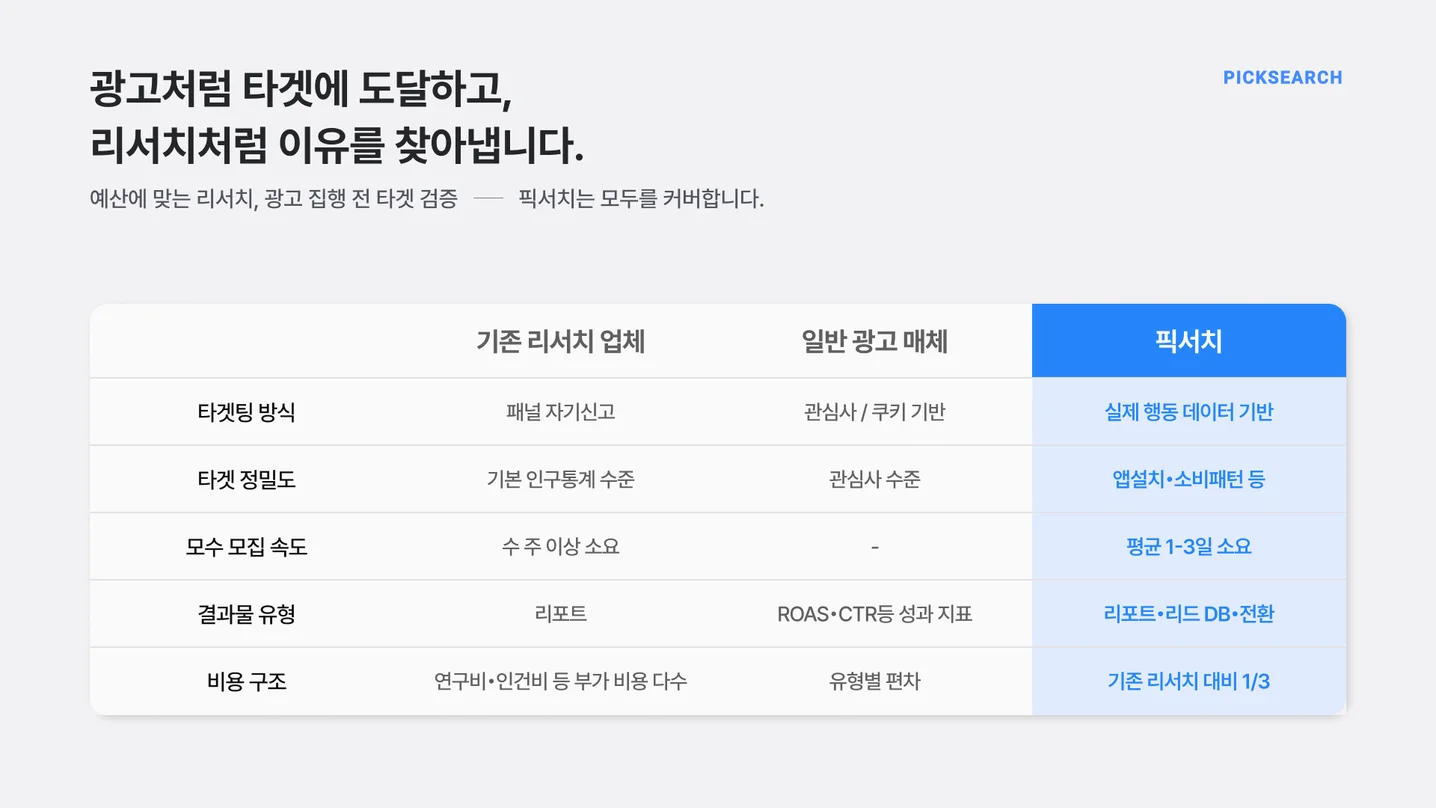1436x808 pixels.
Task: Select row label '비용 구조'
Action: [x=246, y=682]
